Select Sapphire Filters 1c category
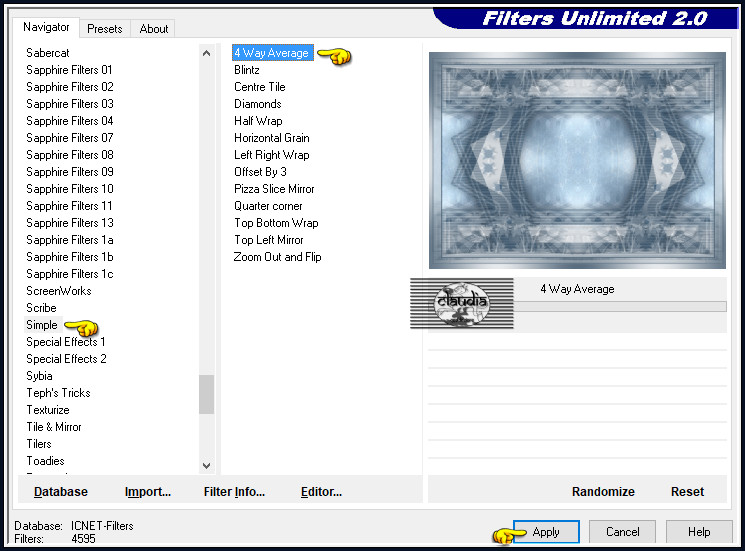 70,274
